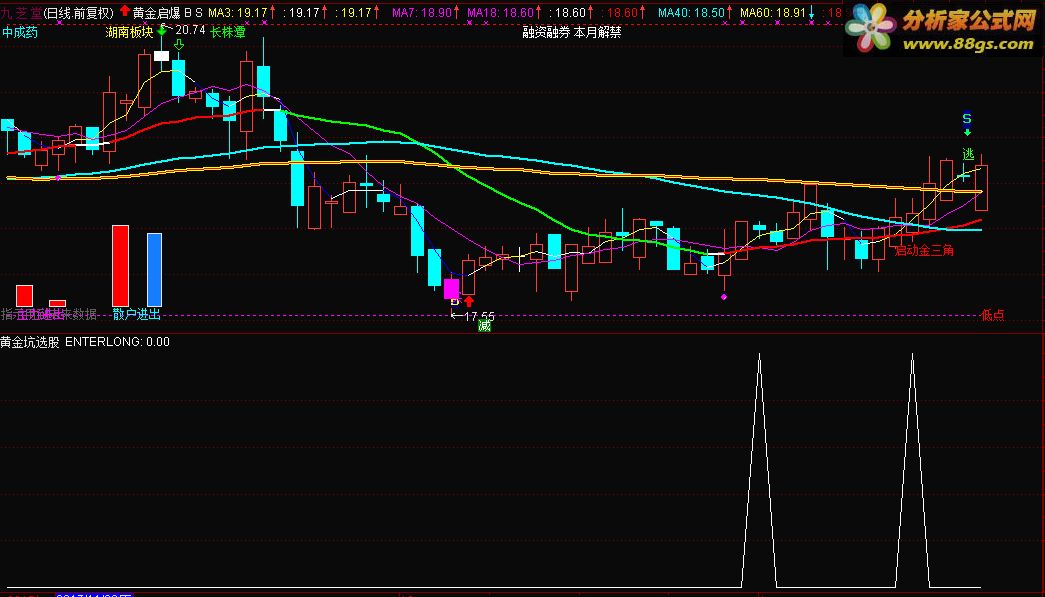The image size is (1045, 597).
Task: Click the tall red retail flow bar
Action: click(x=121, y=266)
